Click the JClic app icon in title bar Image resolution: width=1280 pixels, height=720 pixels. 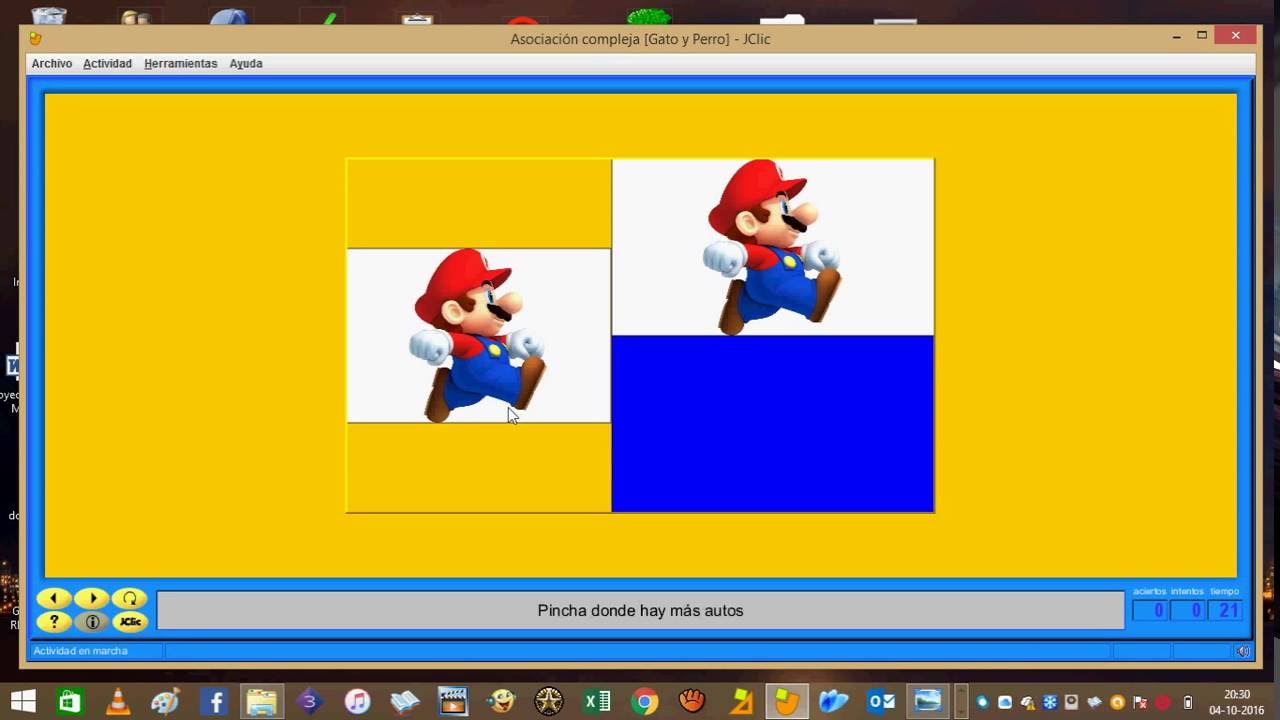coord(36,39)
